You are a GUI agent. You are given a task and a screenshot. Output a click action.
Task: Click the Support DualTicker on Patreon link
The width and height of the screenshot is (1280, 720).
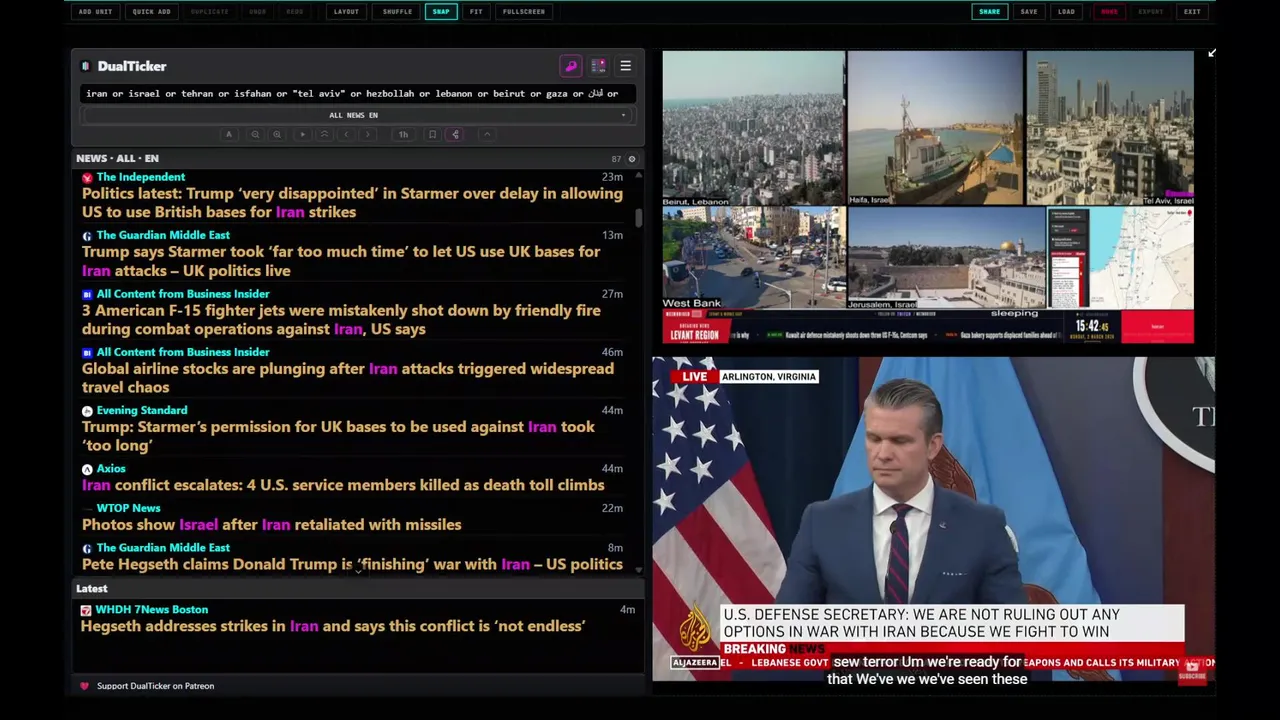pyautogui.click(x=155, y=686)
